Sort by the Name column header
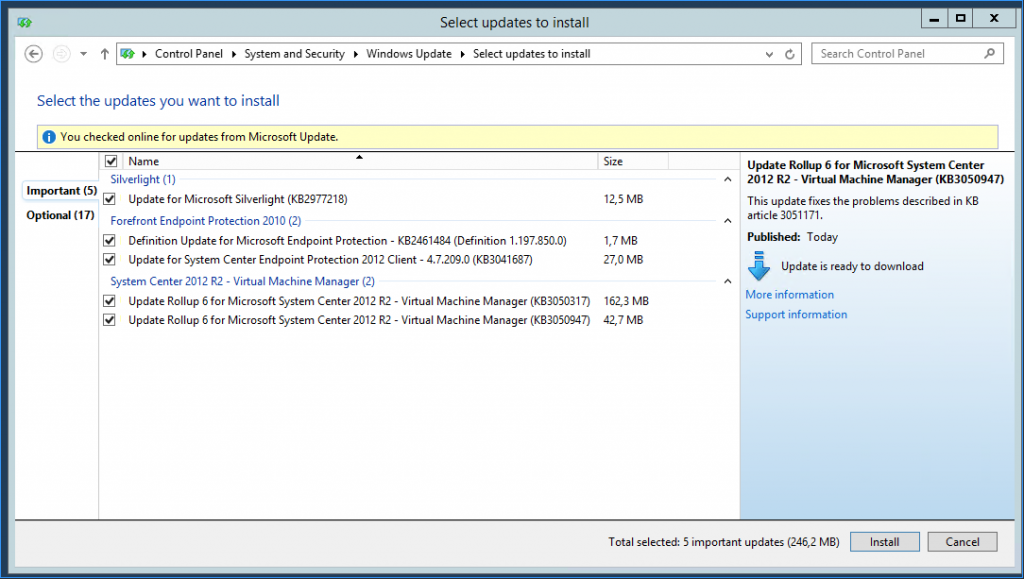Image resolution: width=1024 pixels, height=579 pixels. point(358,161)
